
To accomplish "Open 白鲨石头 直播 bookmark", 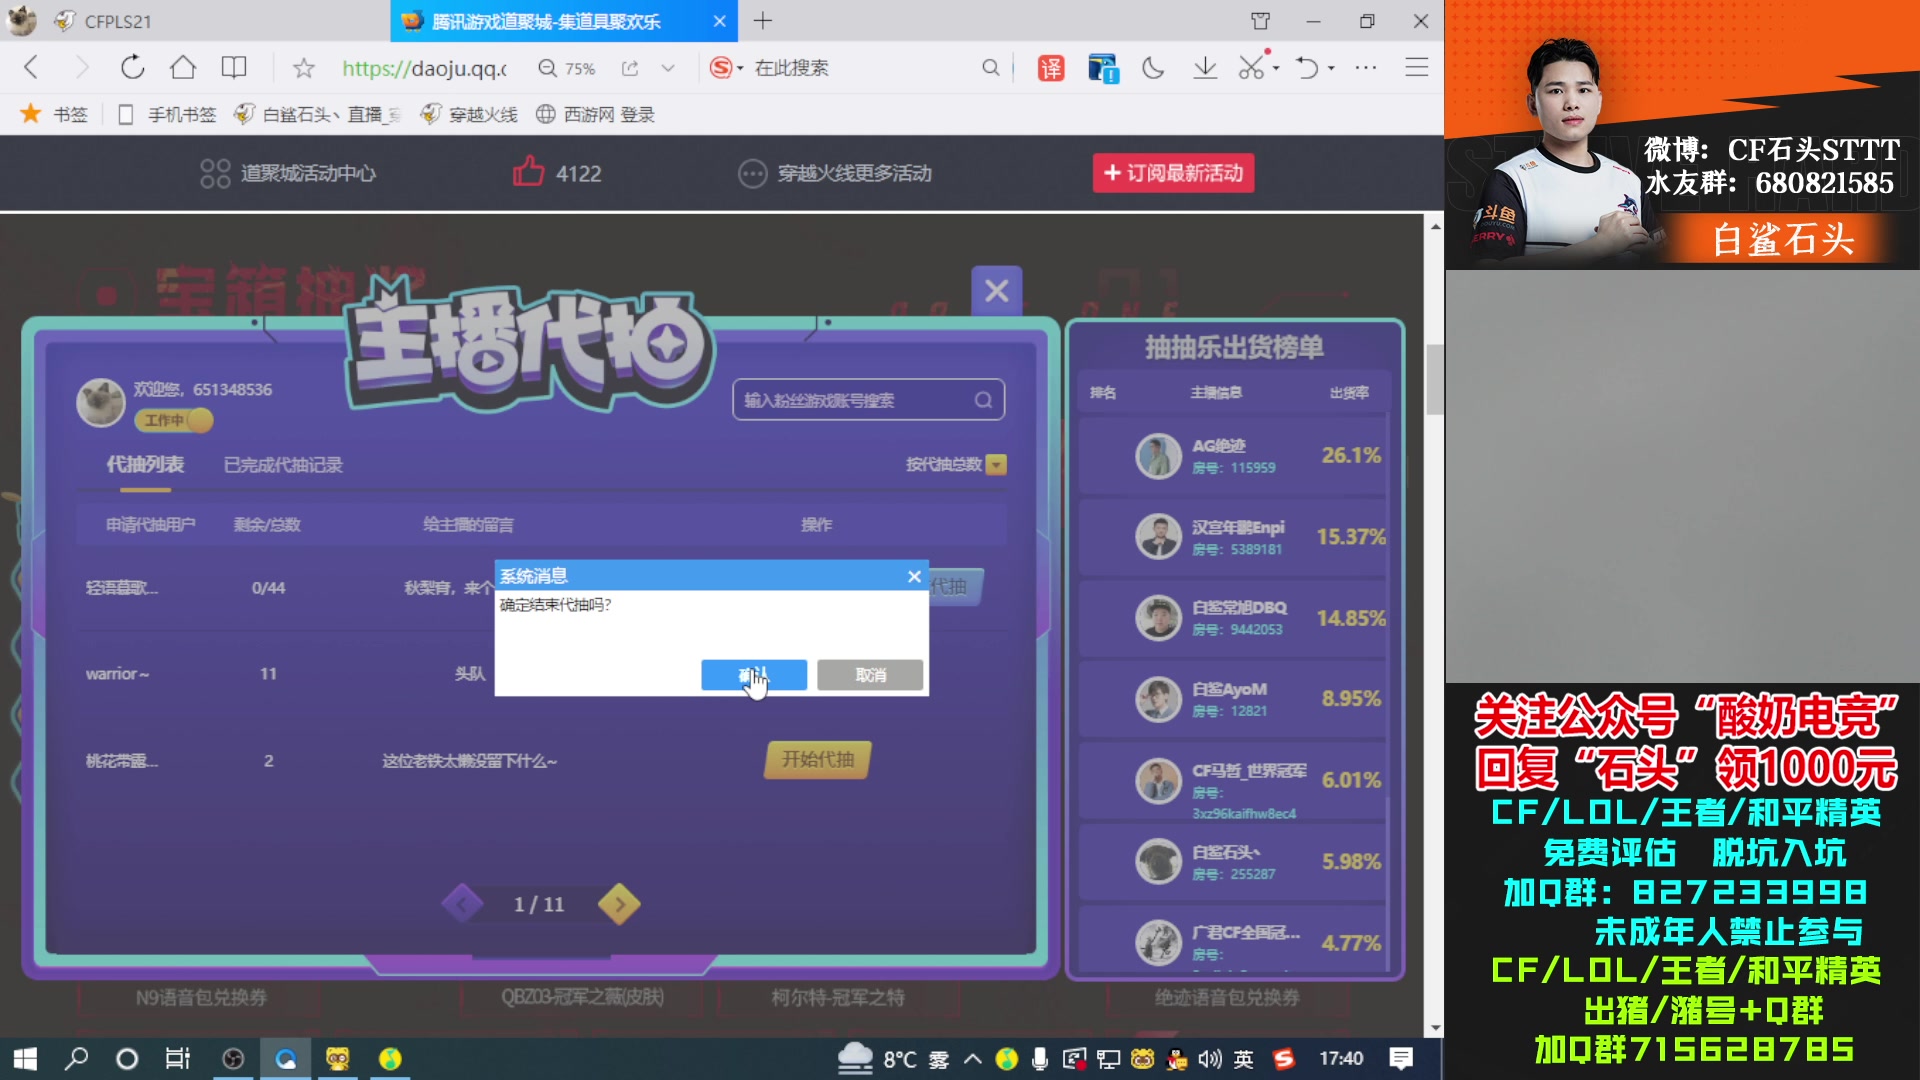I will click(317, 114).
